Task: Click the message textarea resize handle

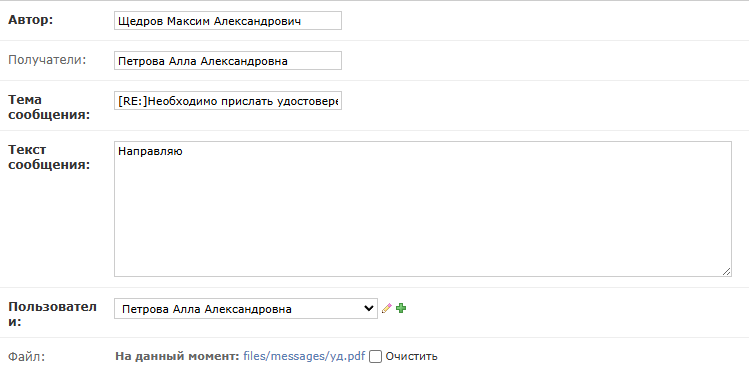Action: click(x=727, y=271)
